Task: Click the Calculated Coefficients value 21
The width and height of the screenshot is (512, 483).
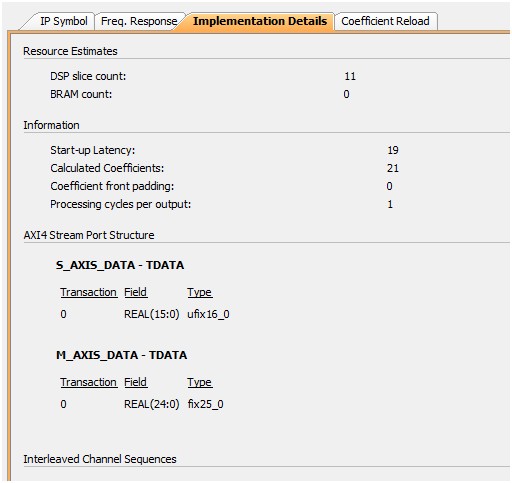Action: pos(393,168)
